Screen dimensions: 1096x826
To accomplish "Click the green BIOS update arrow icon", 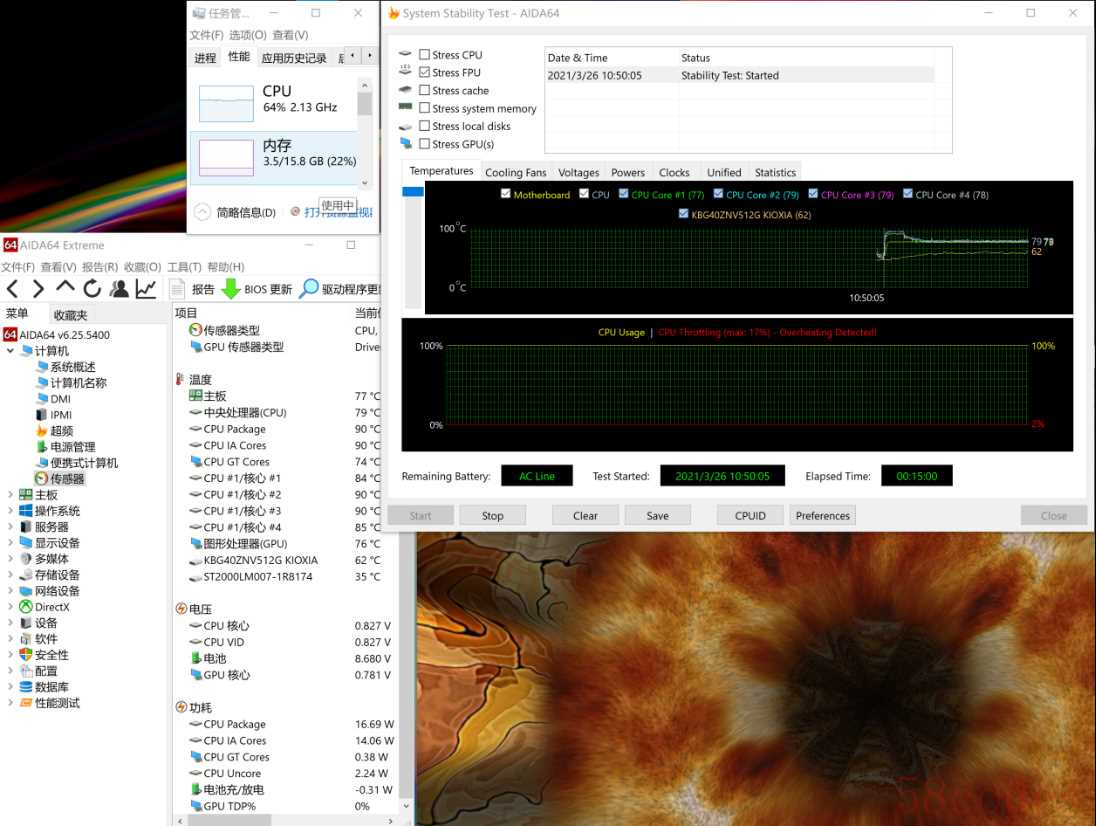I will [x=230, y=289].
